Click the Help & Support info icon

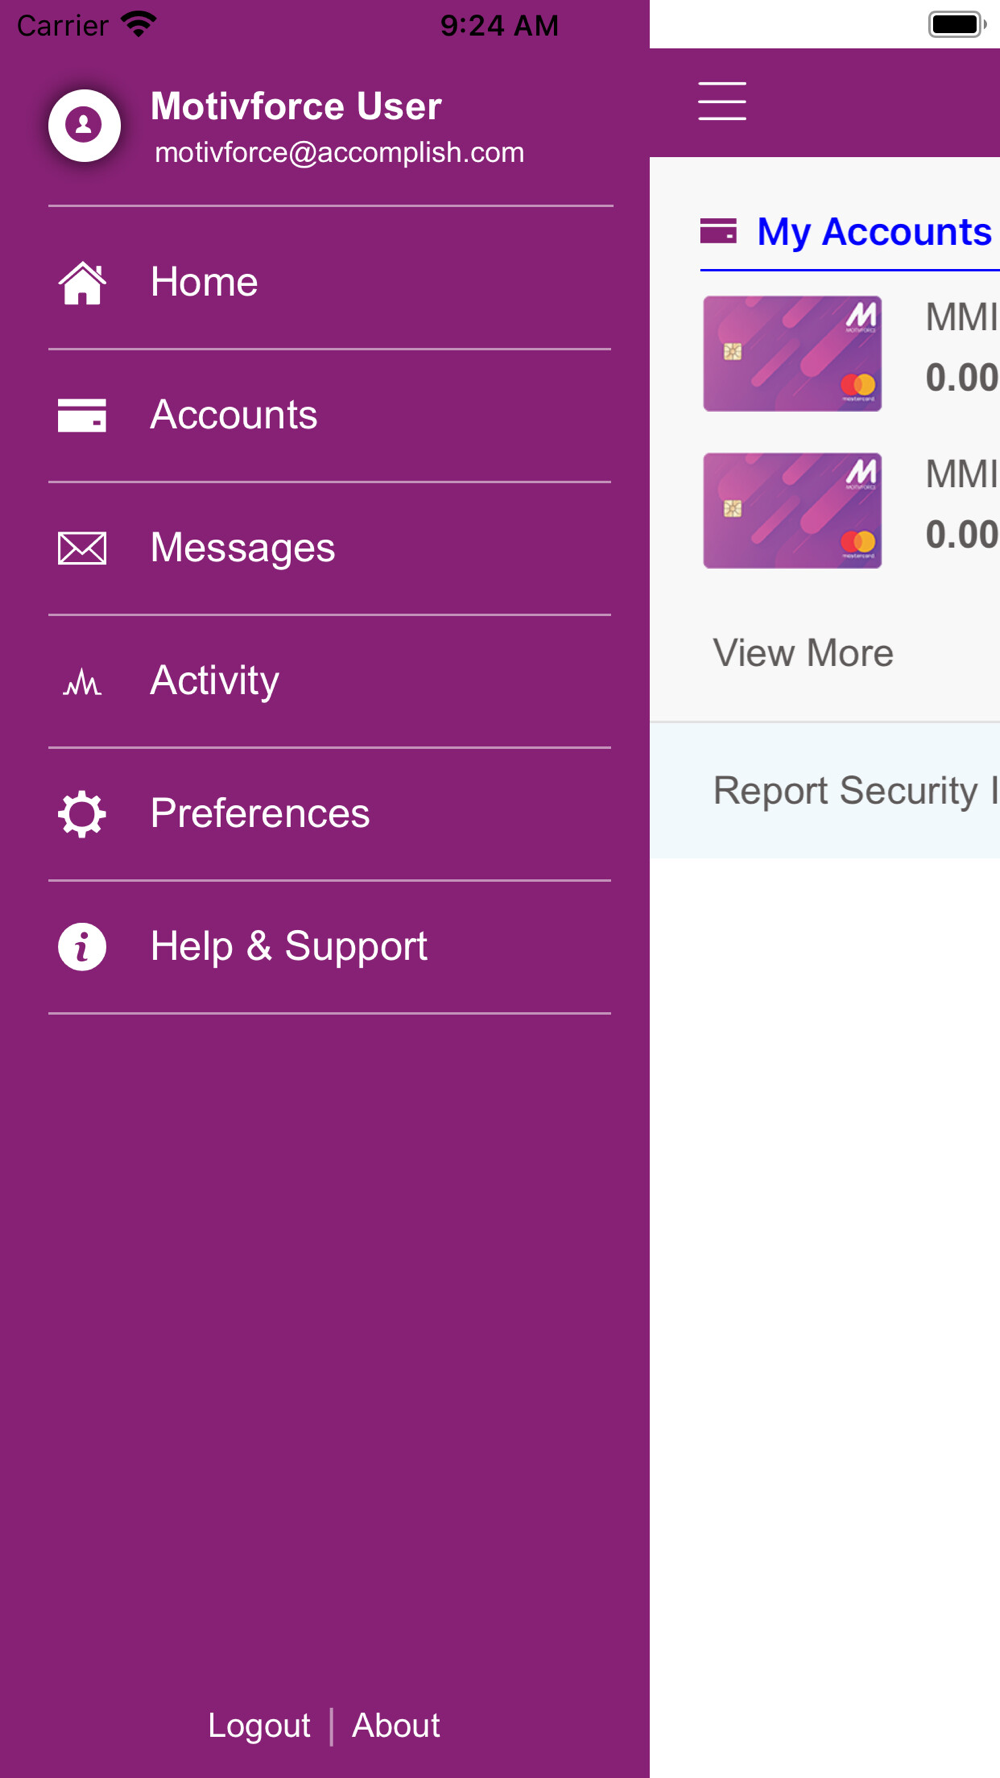(82, 946)
